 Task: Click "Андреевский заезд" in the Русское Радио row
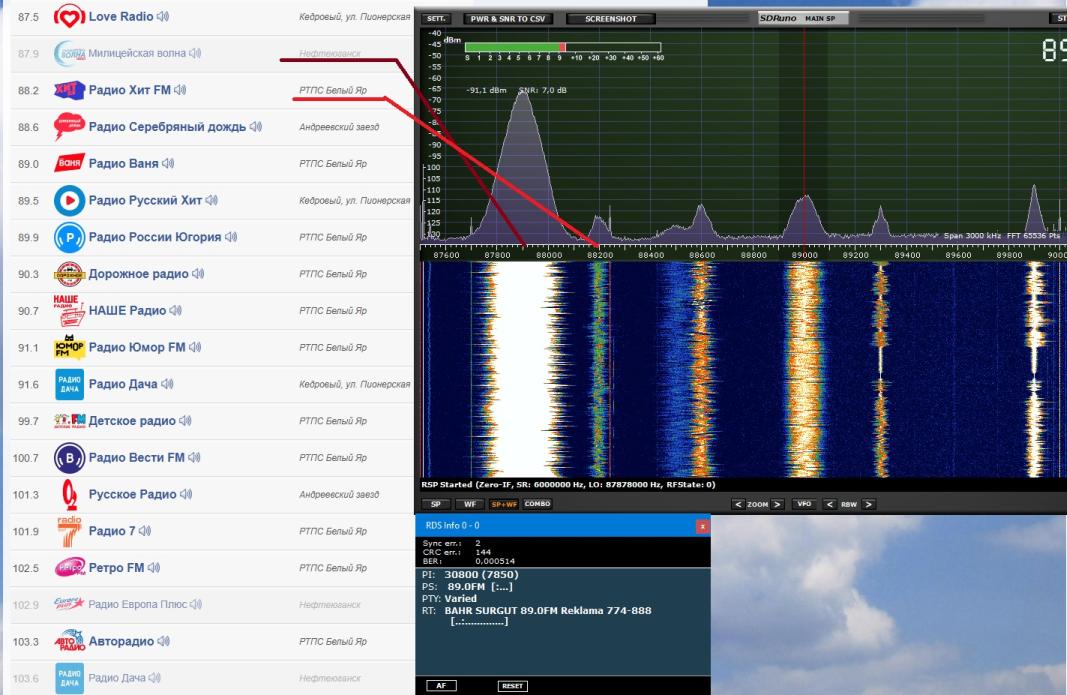pyautogui.click(x=339, y=494)
